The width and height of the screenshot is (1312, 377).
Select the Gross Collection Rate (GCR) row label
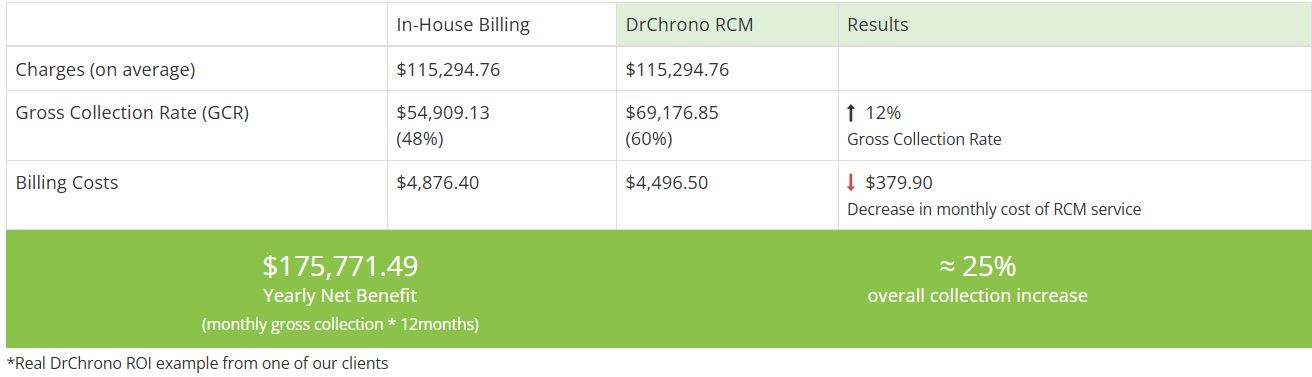[x=132, y=113]
